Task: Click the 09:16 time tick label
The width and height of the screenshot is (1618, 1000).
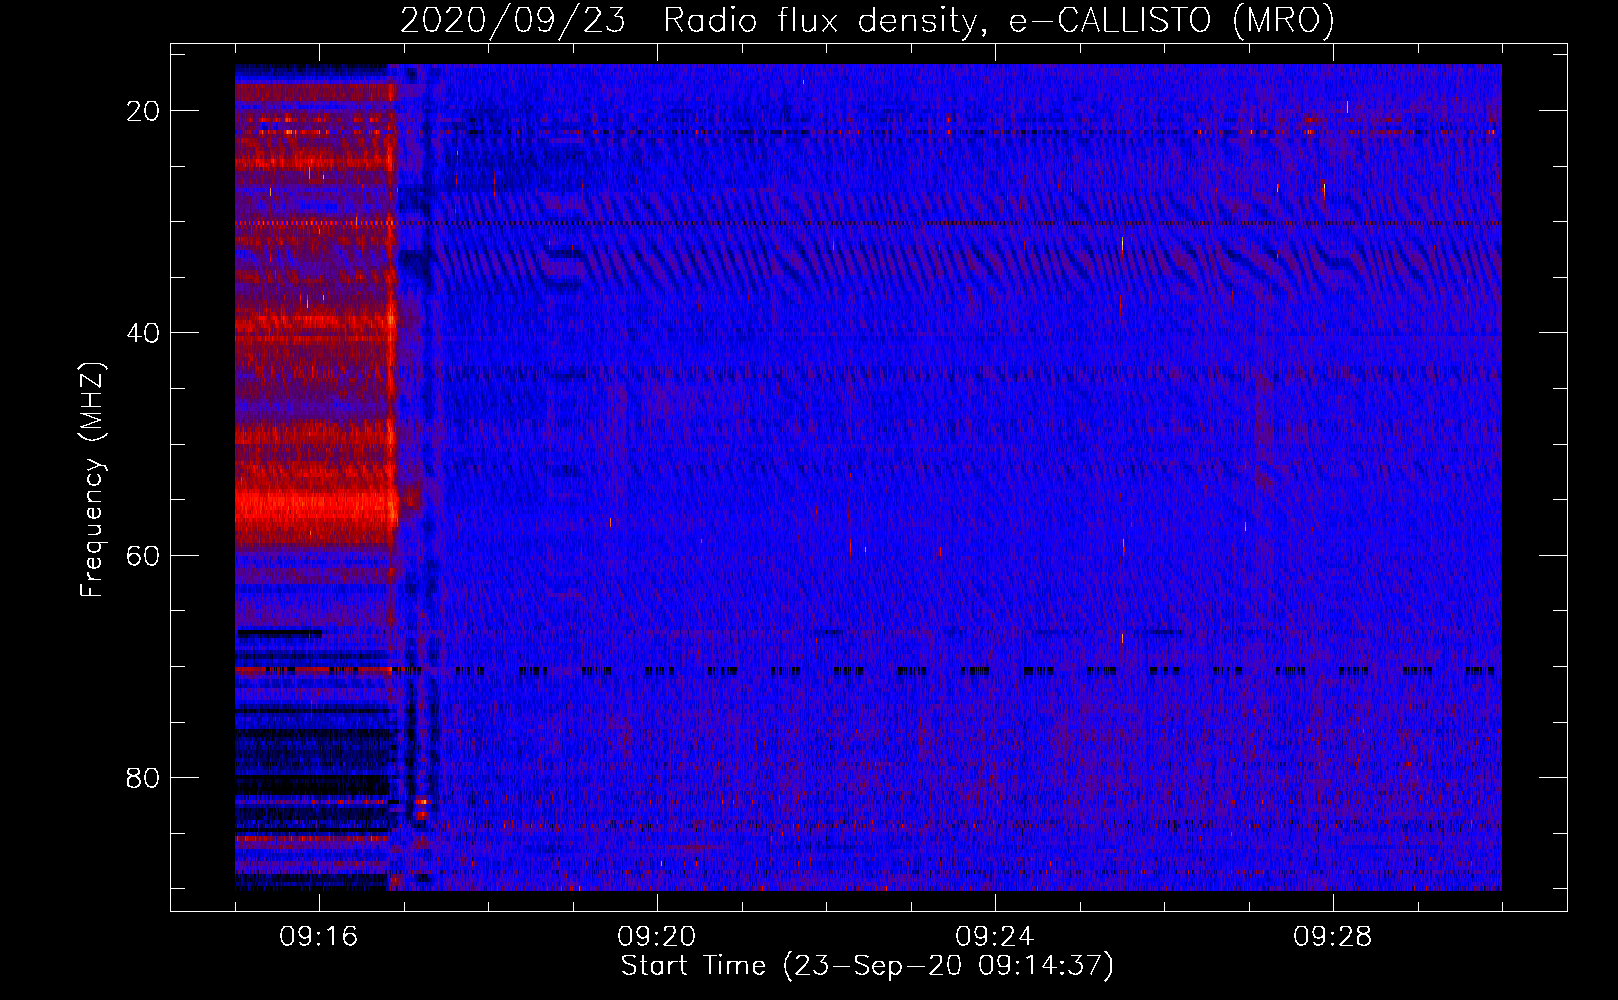Action: coord(319,937)
